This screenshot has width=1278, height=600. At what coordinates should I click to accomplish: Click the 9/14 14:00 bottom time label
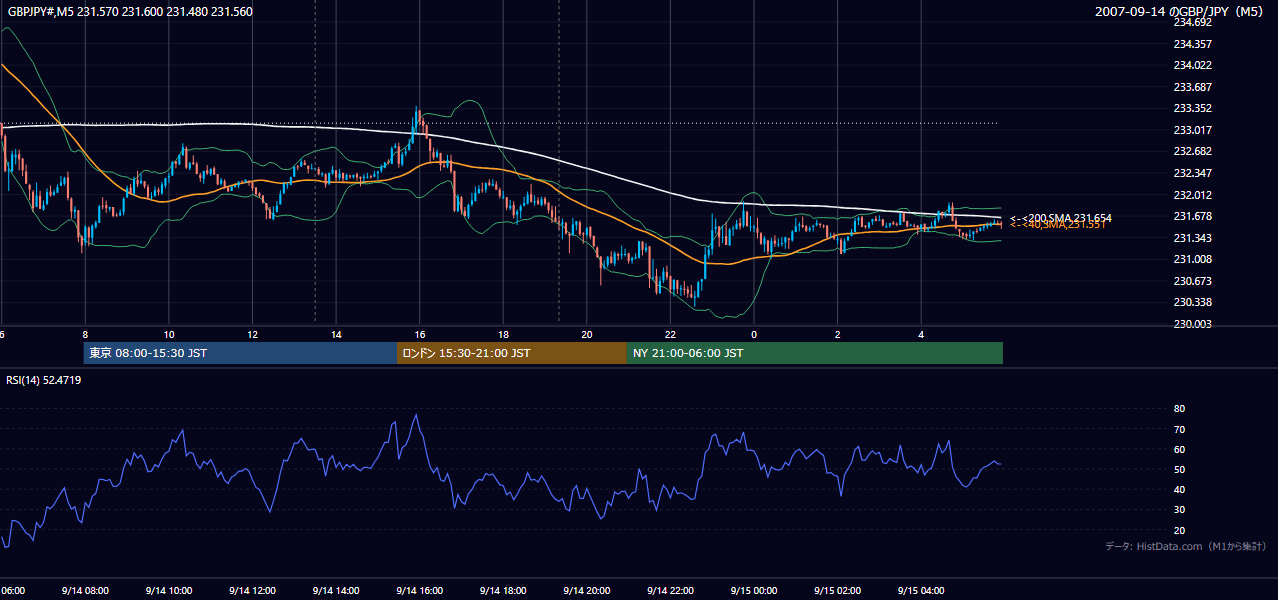tap(335, 591)
